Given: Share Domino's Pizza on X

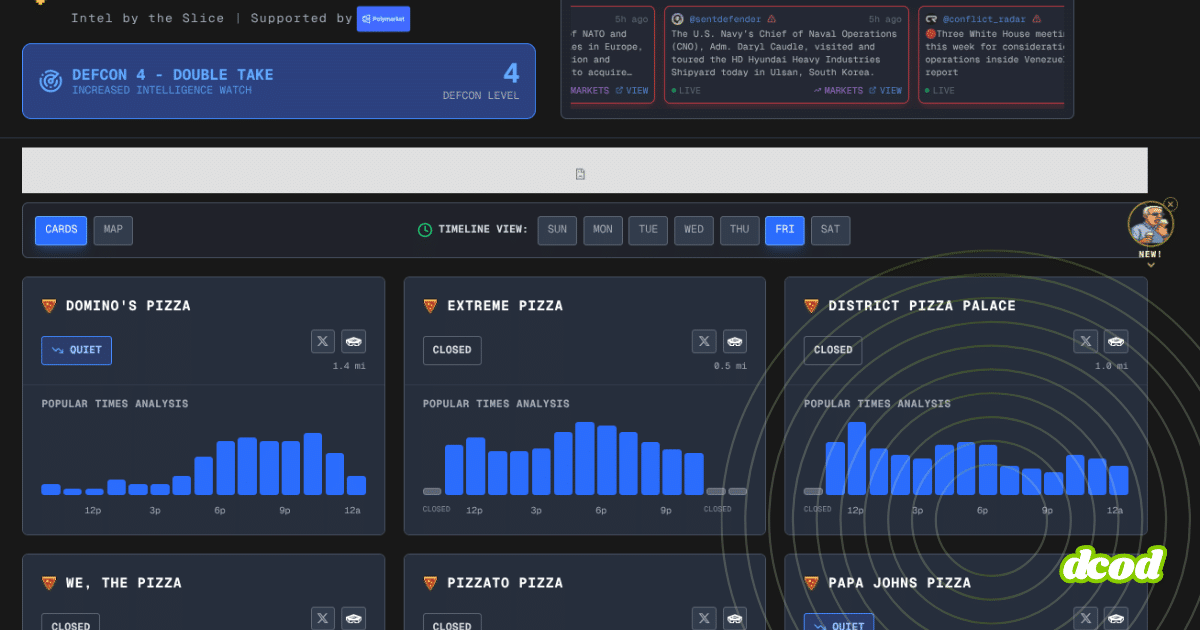Looking at the screenshot, I should 322,341.
